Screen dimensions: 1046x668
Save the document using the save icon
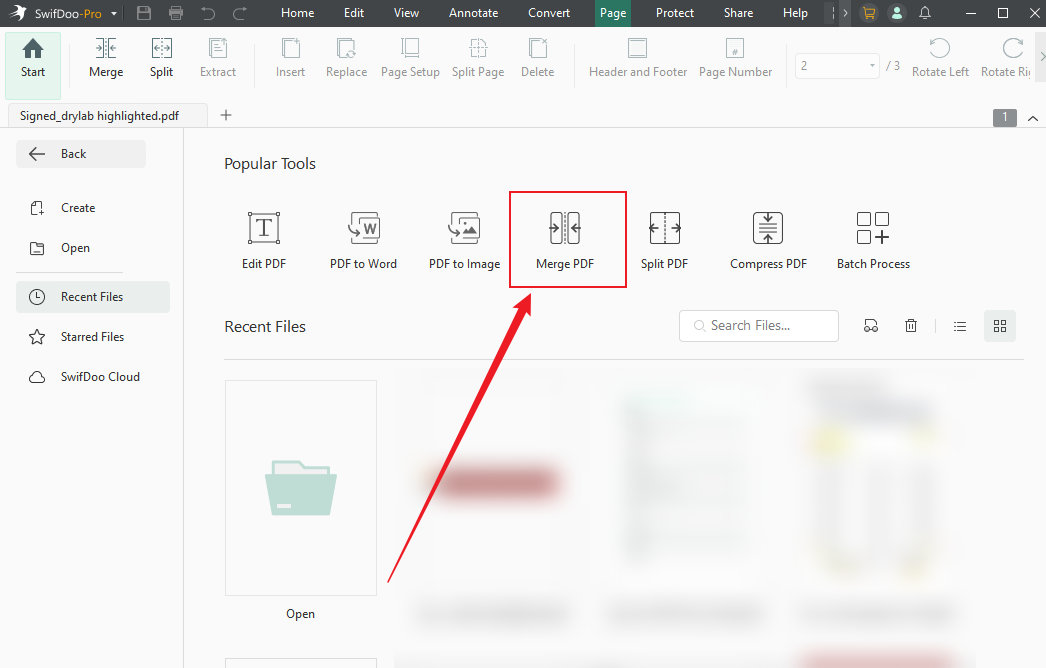coord(143,13)
